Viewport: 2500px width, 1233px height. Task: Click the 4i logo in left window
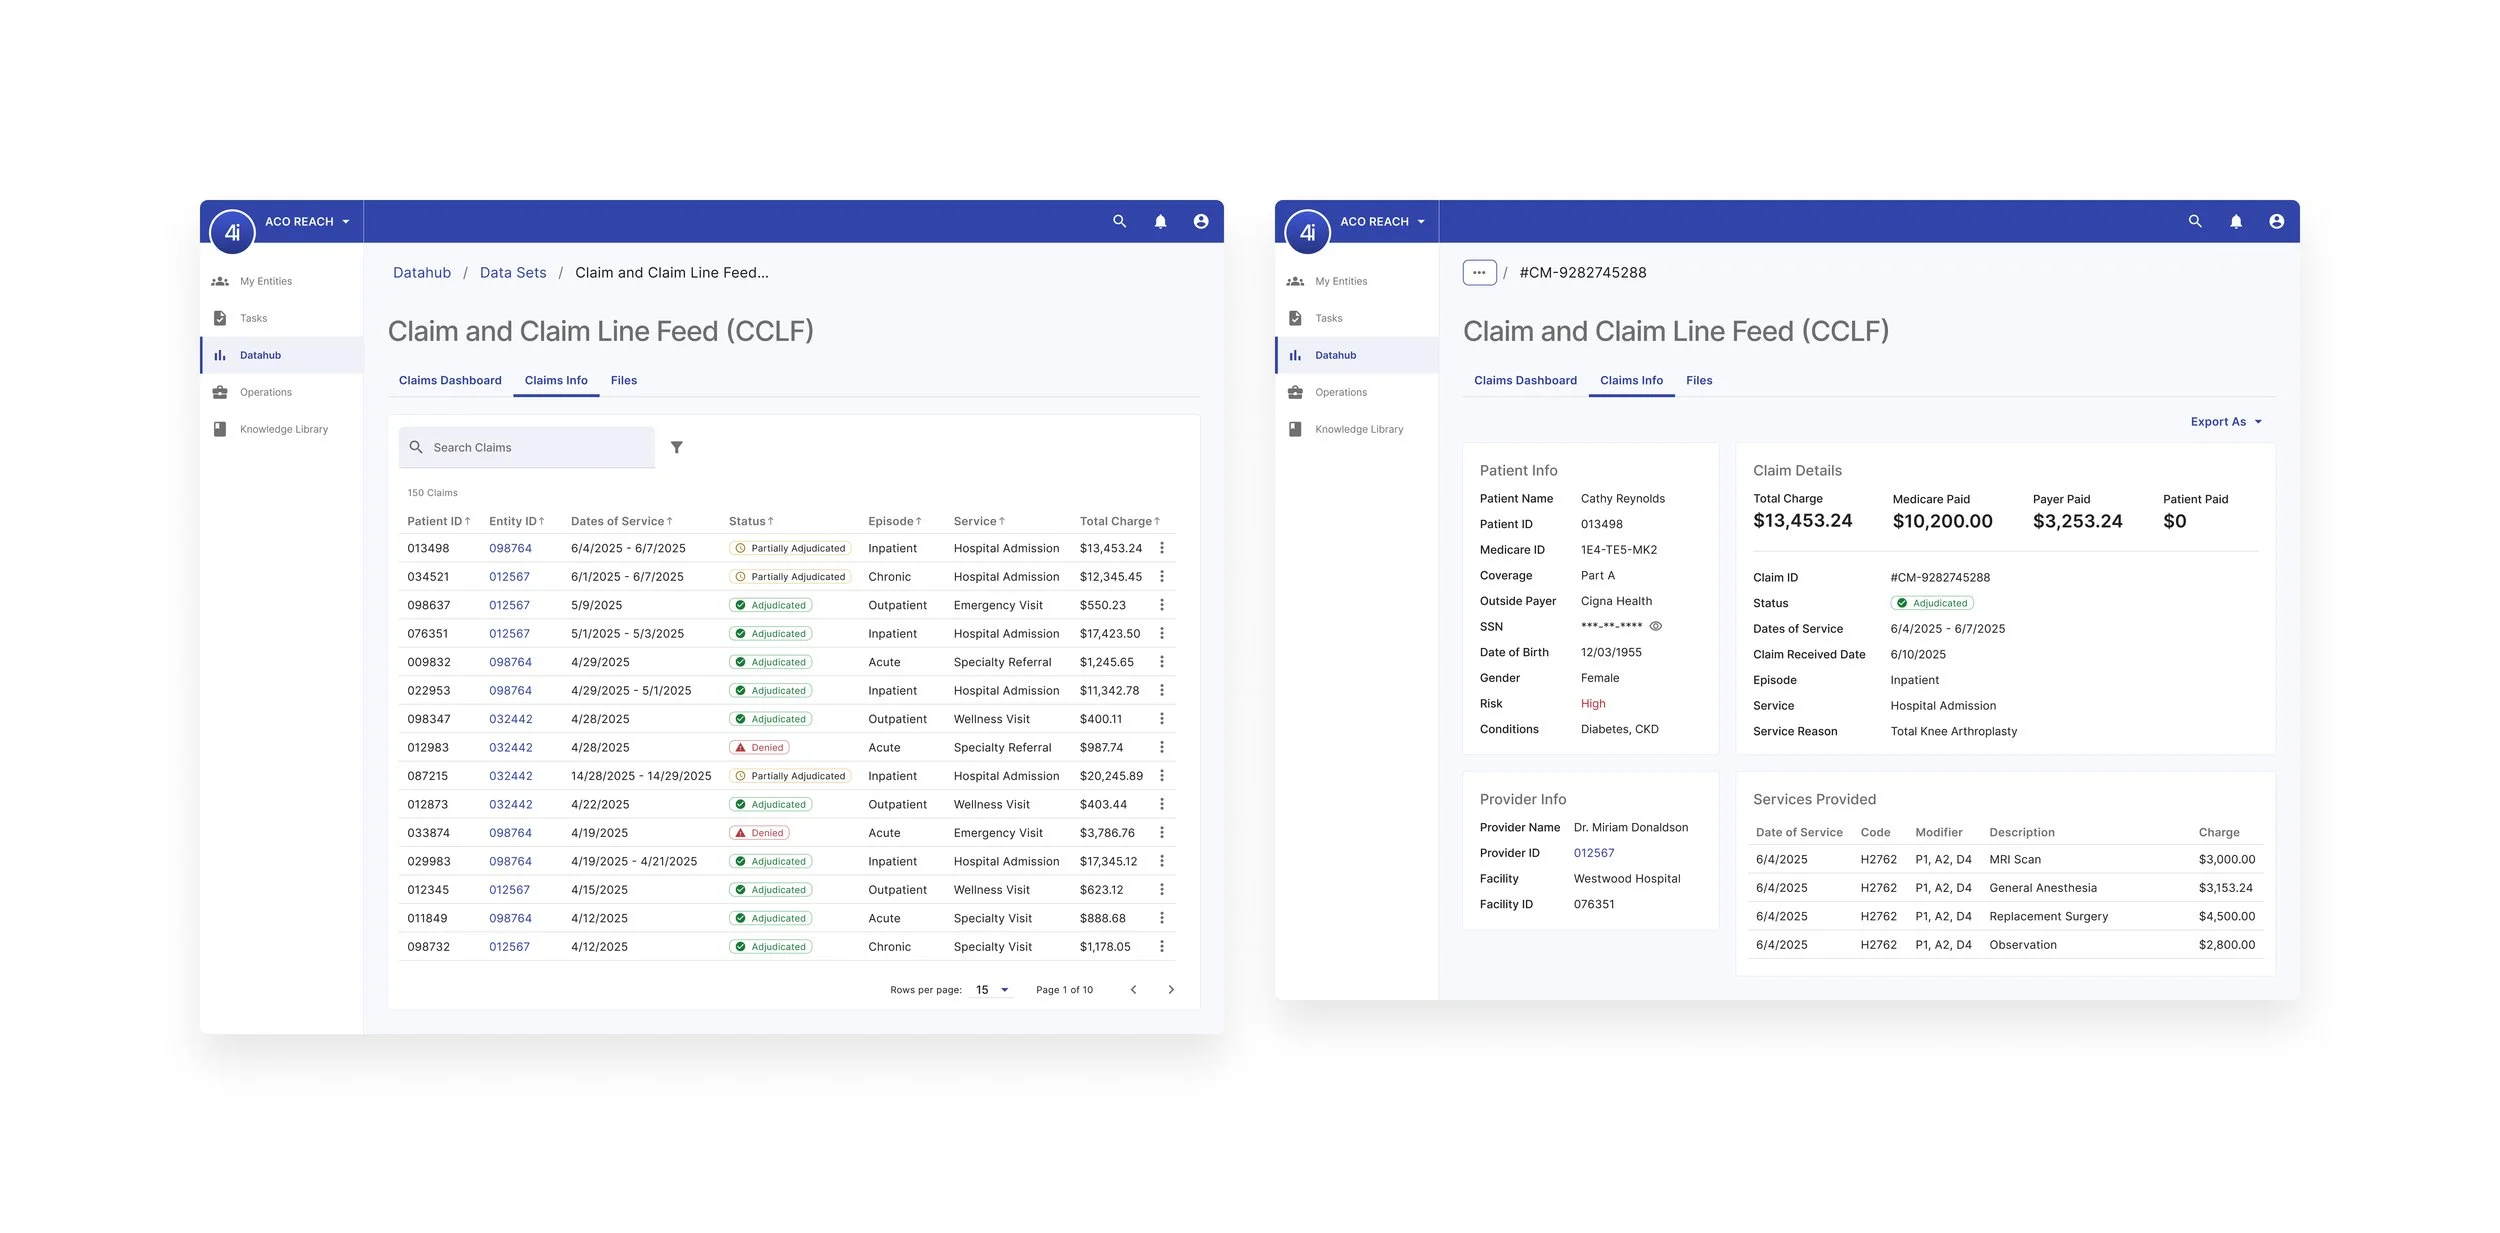pyautogui.click(x=232, y=232)
